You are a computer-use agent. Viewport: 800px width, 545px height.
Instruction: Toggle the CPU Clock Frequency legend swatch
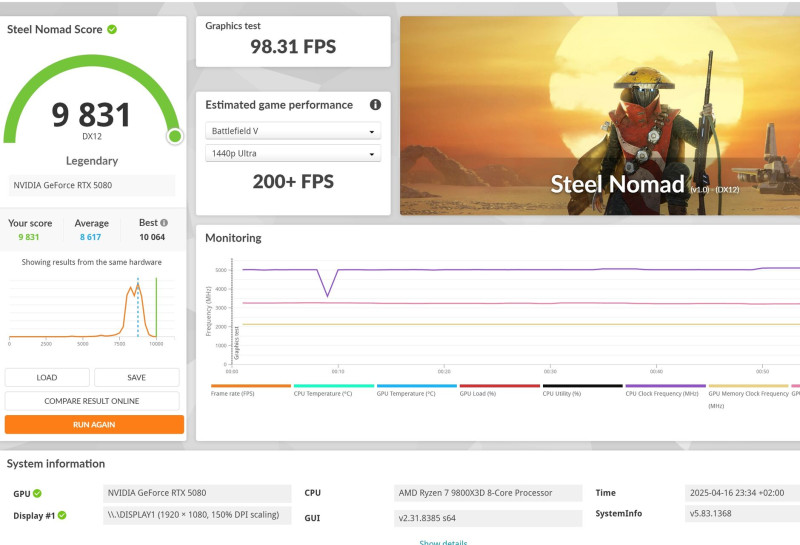click(666, 386)
